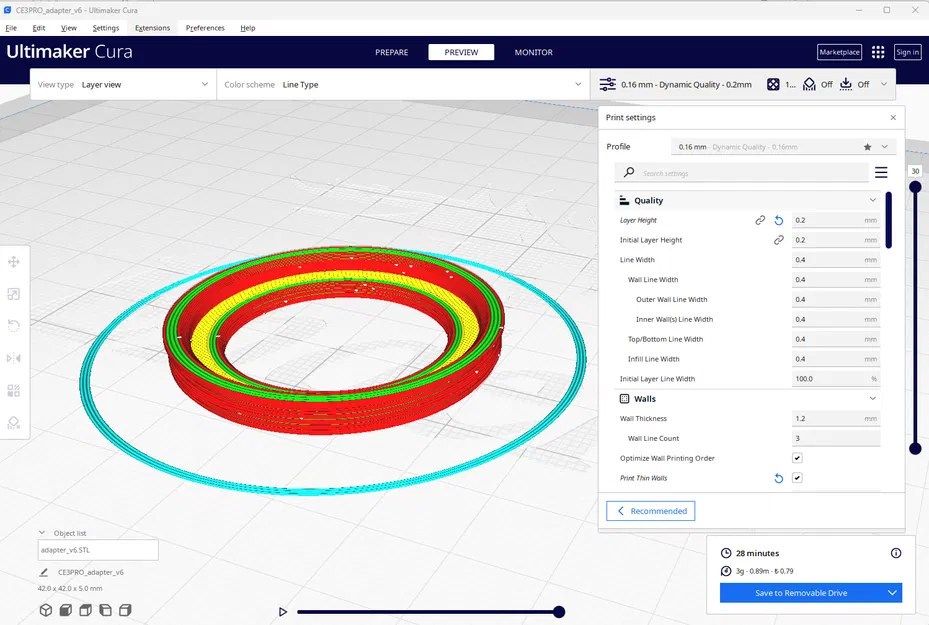Reset Print Thin Walls setting
The height and width of the screenshot is (625, 929).
[x=779, y=478]
